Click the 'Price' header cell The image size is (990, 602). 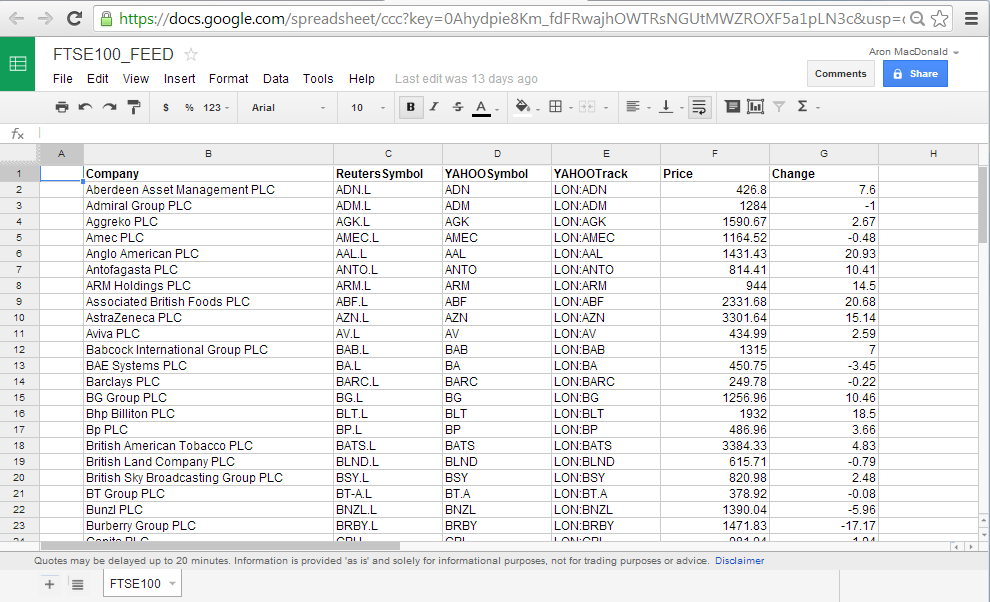[715, 174]
